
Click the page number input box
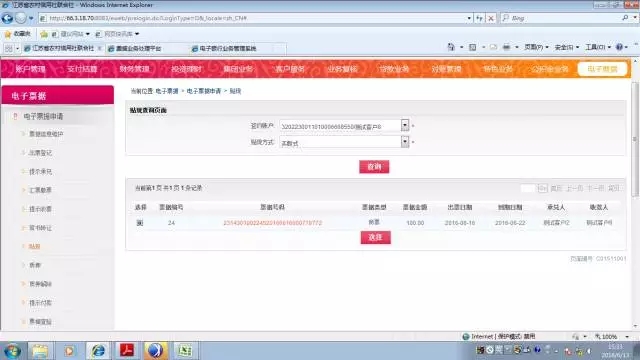click(x=528, y=188)
